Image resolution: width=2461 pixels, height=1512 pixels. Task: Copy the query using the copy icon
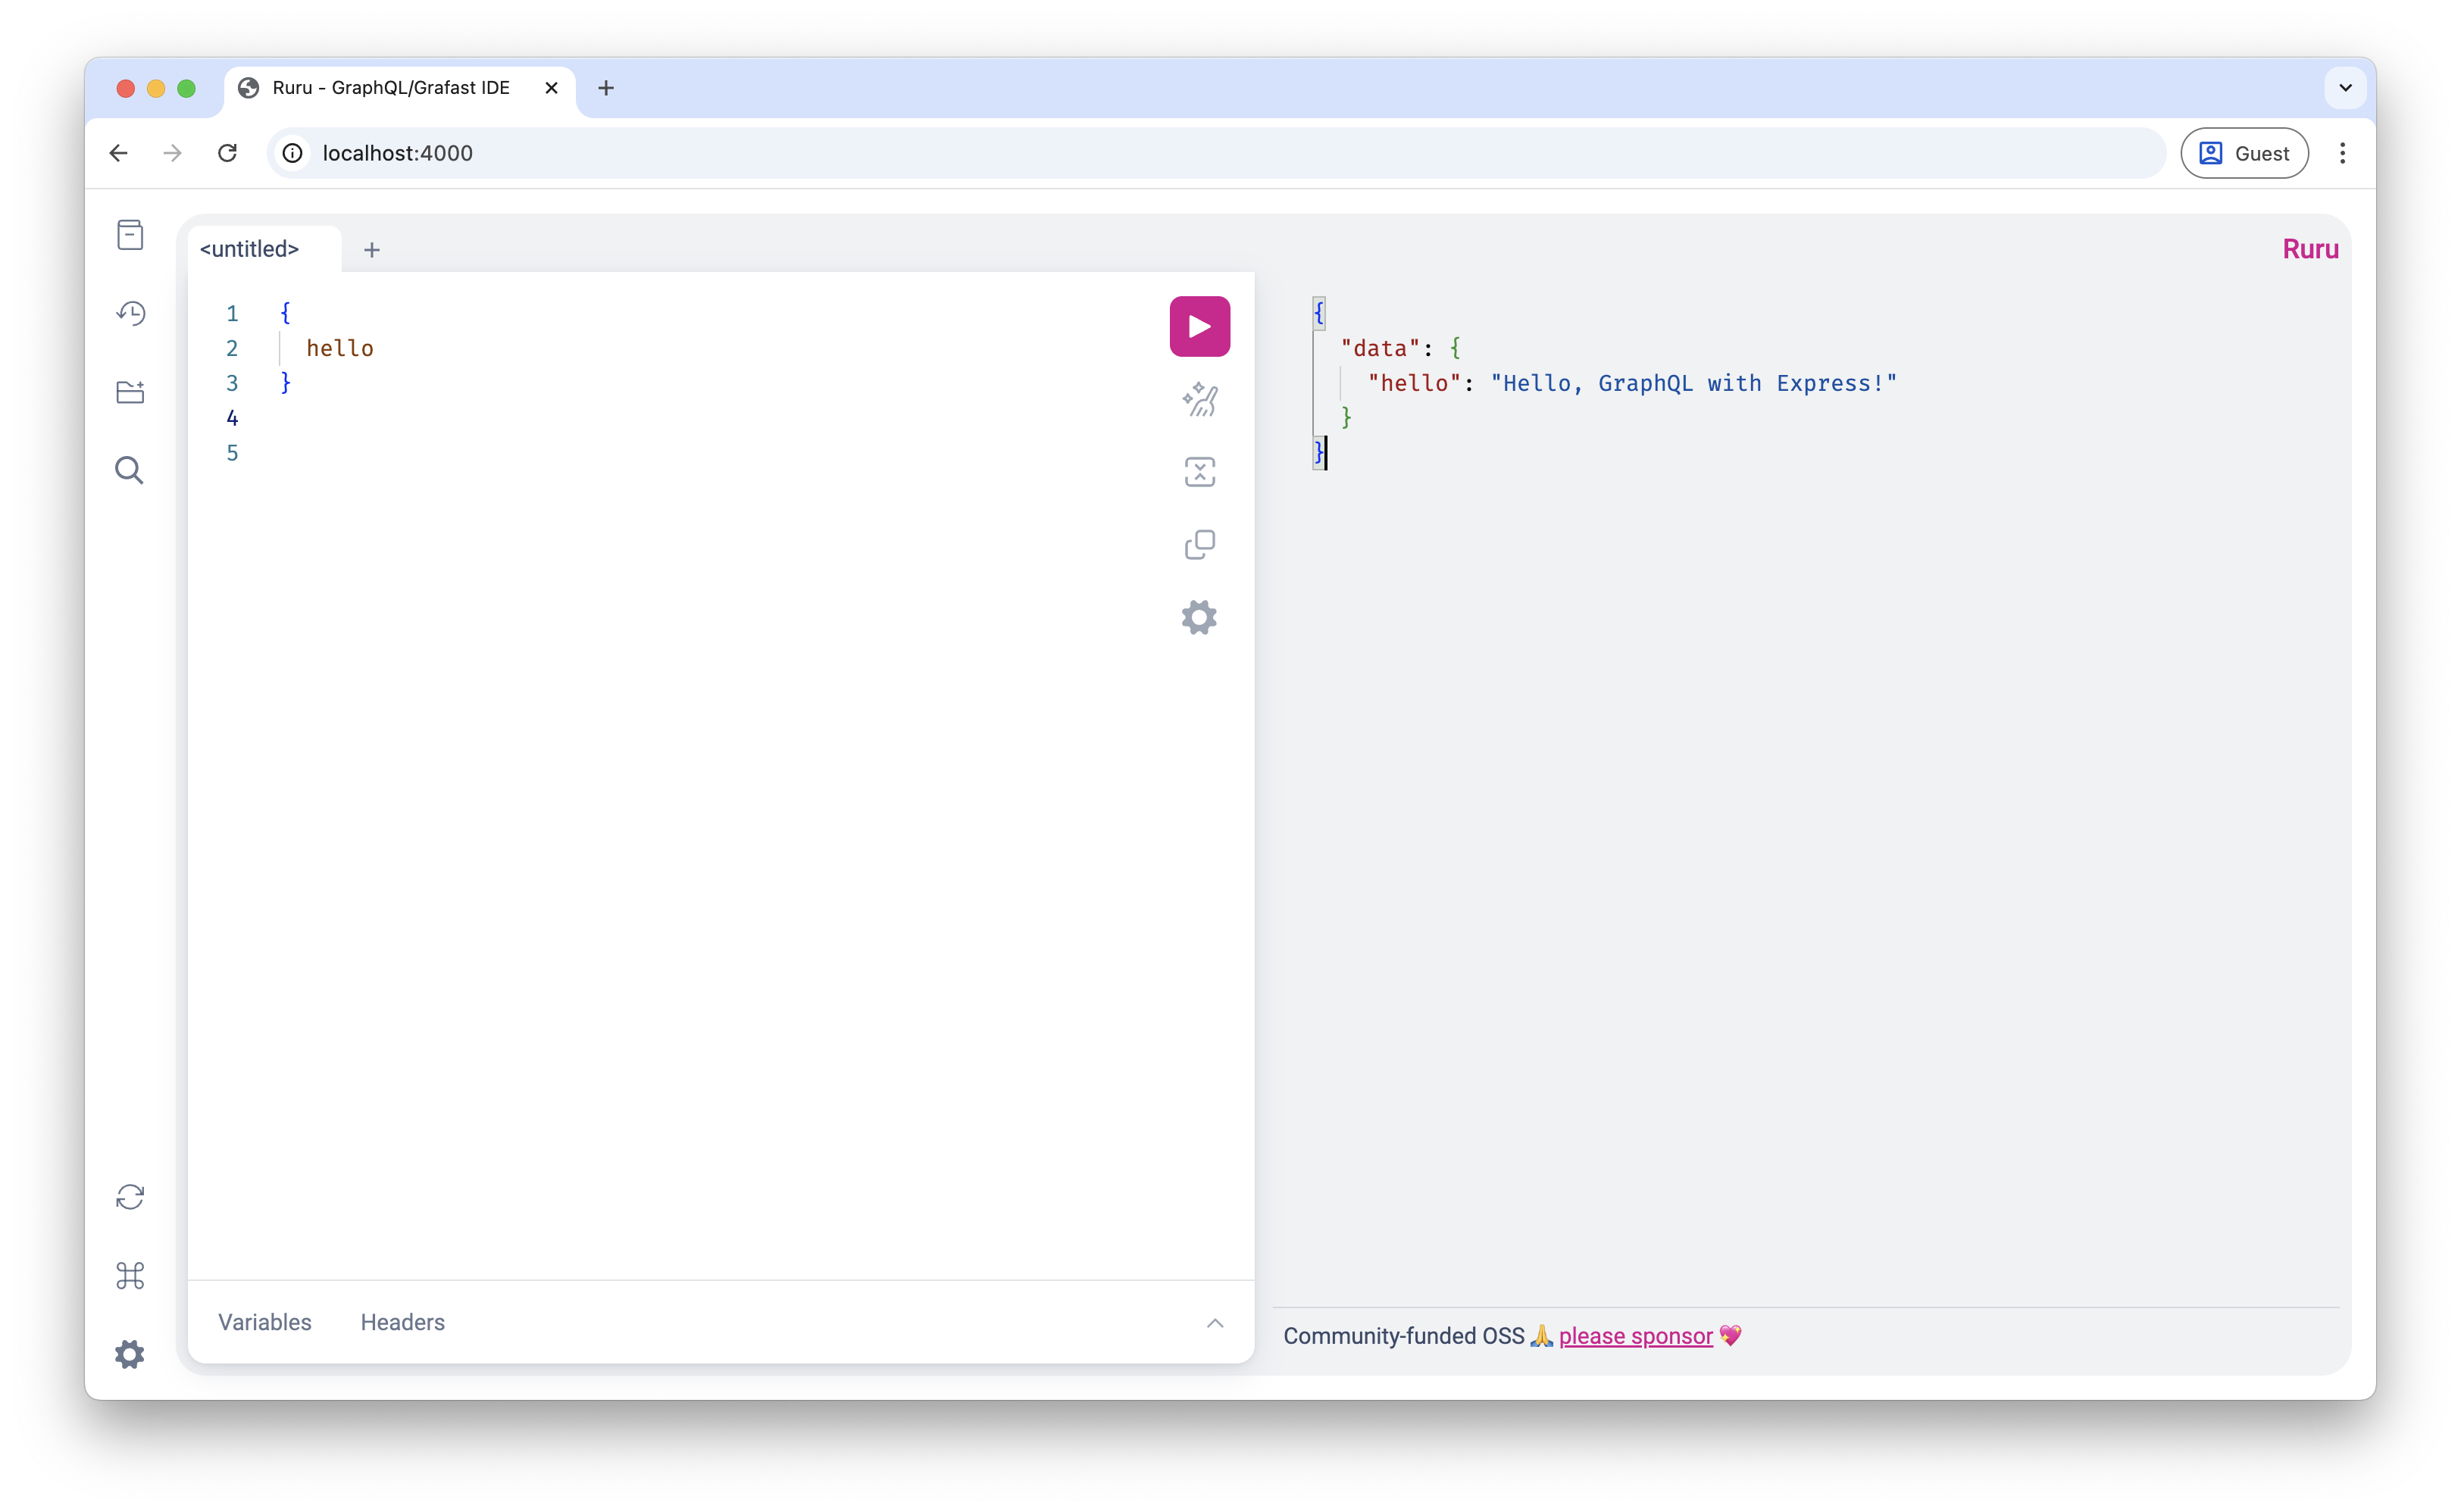coord(1199,545)
